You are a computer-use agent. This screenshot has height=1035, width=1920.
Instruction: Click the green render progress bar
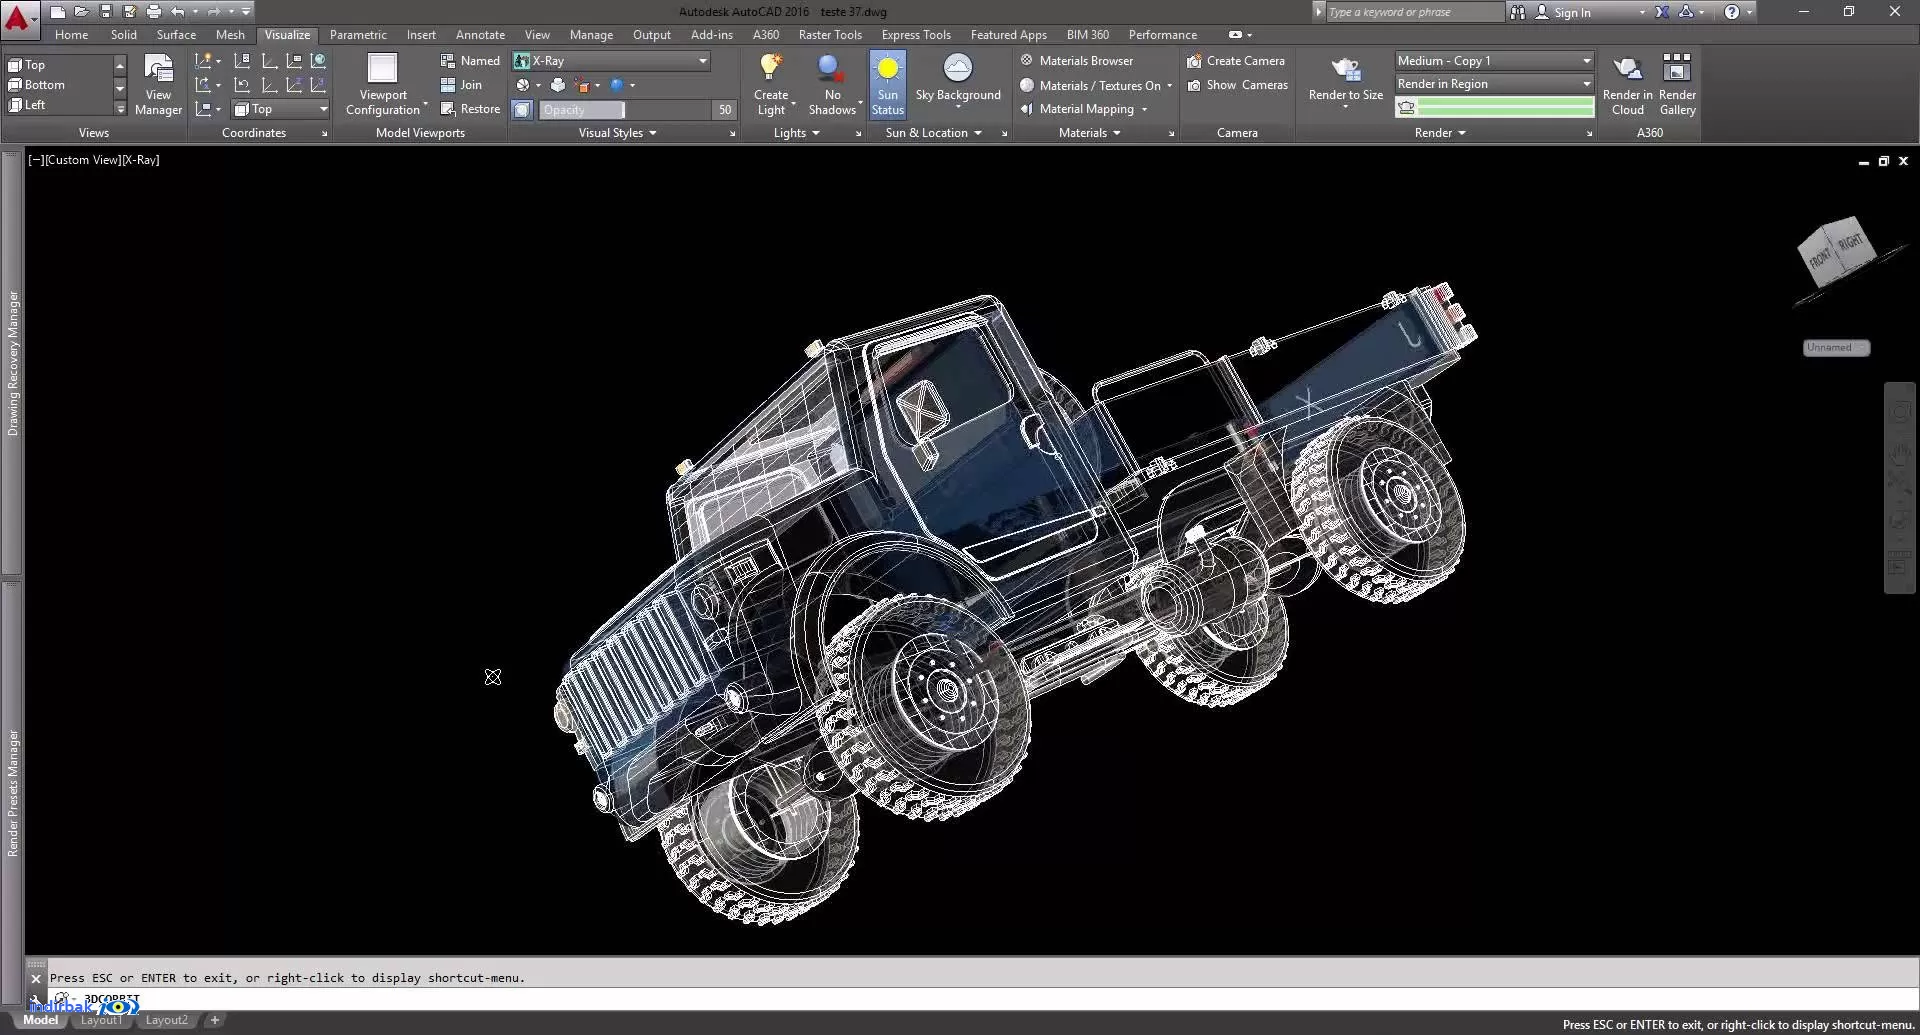coord(1505,107)
